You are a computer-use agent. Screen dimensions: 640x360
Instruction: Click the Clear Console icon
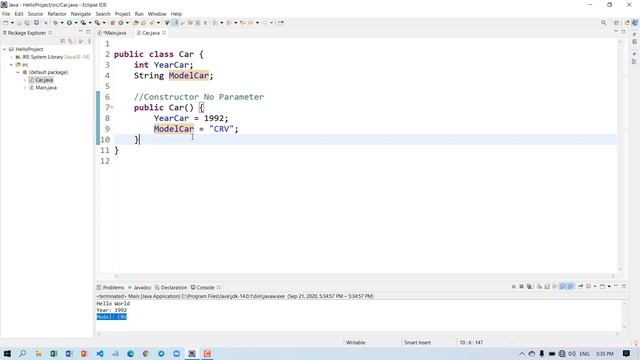tap(540, 287)
